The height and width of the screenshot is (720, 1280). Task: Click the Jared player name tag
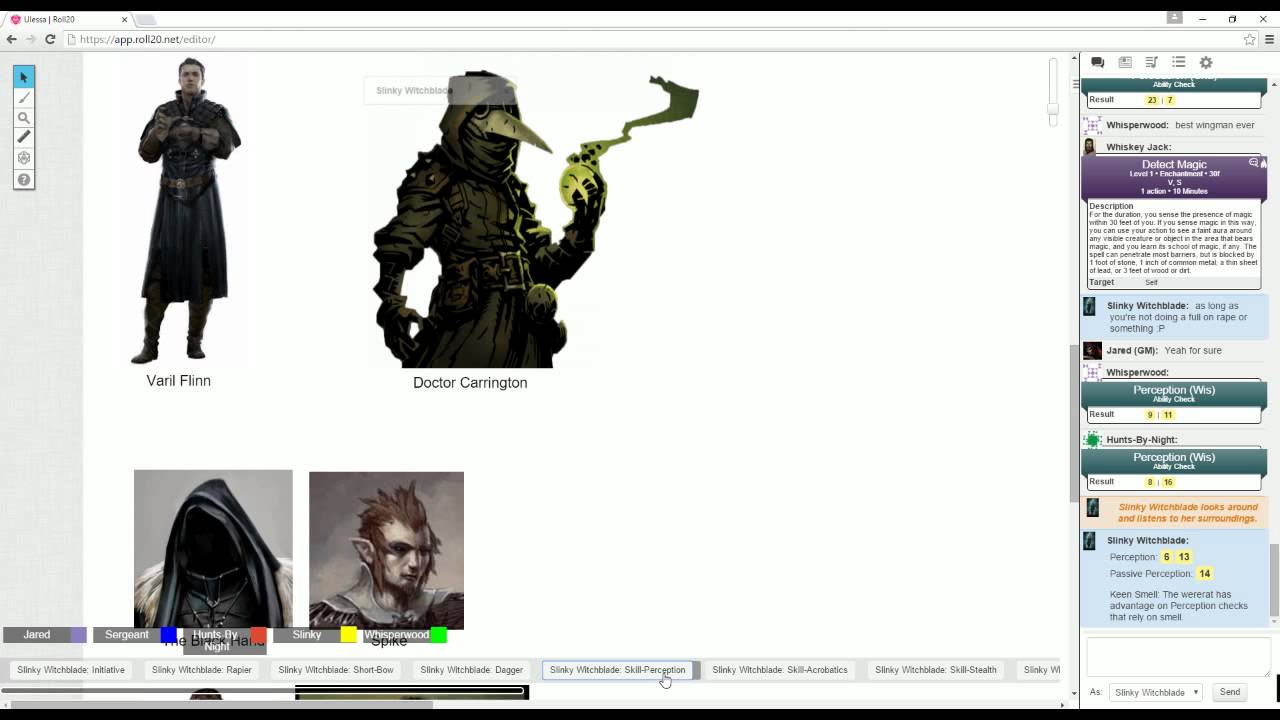tap(37, 635)
